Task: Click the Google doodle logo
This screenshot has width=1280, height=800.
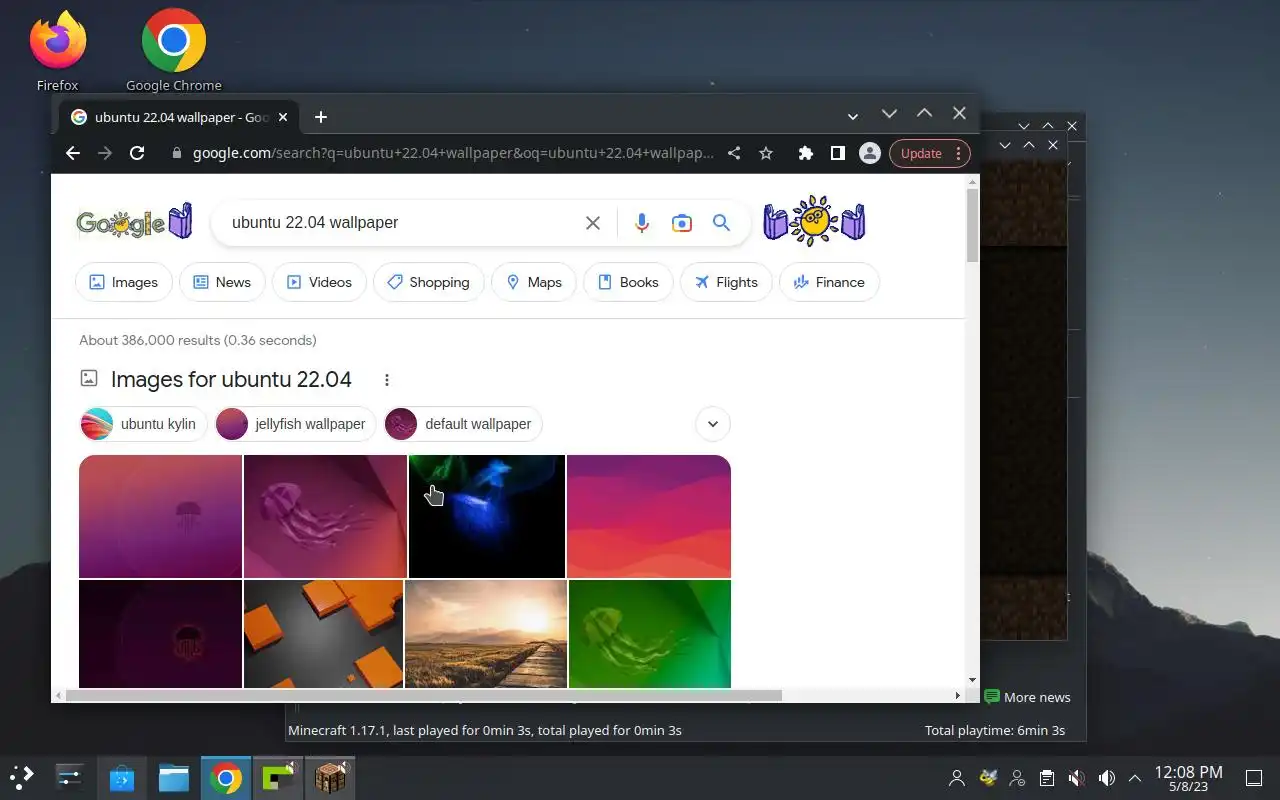Action: pyautogui.click(x=134, y=222)
